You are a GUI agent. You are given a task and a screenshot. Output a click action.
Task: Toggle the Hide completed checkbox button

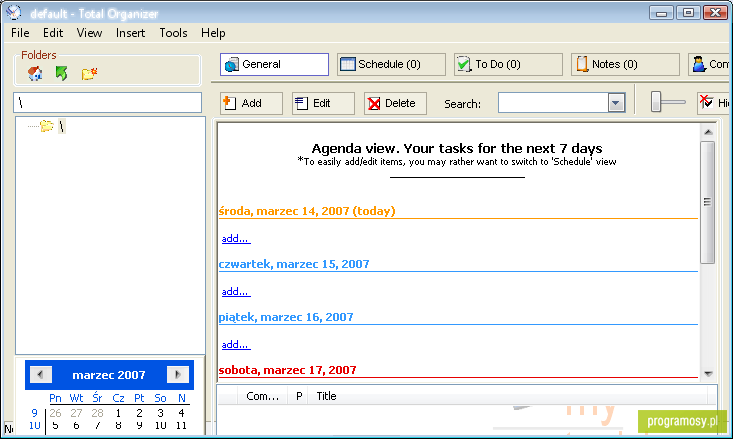point(713,103)
